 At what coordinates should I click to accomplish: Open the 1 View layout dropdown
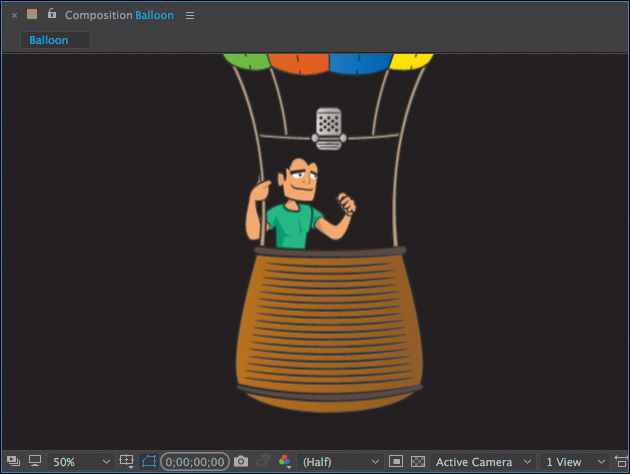pos(575,462)
